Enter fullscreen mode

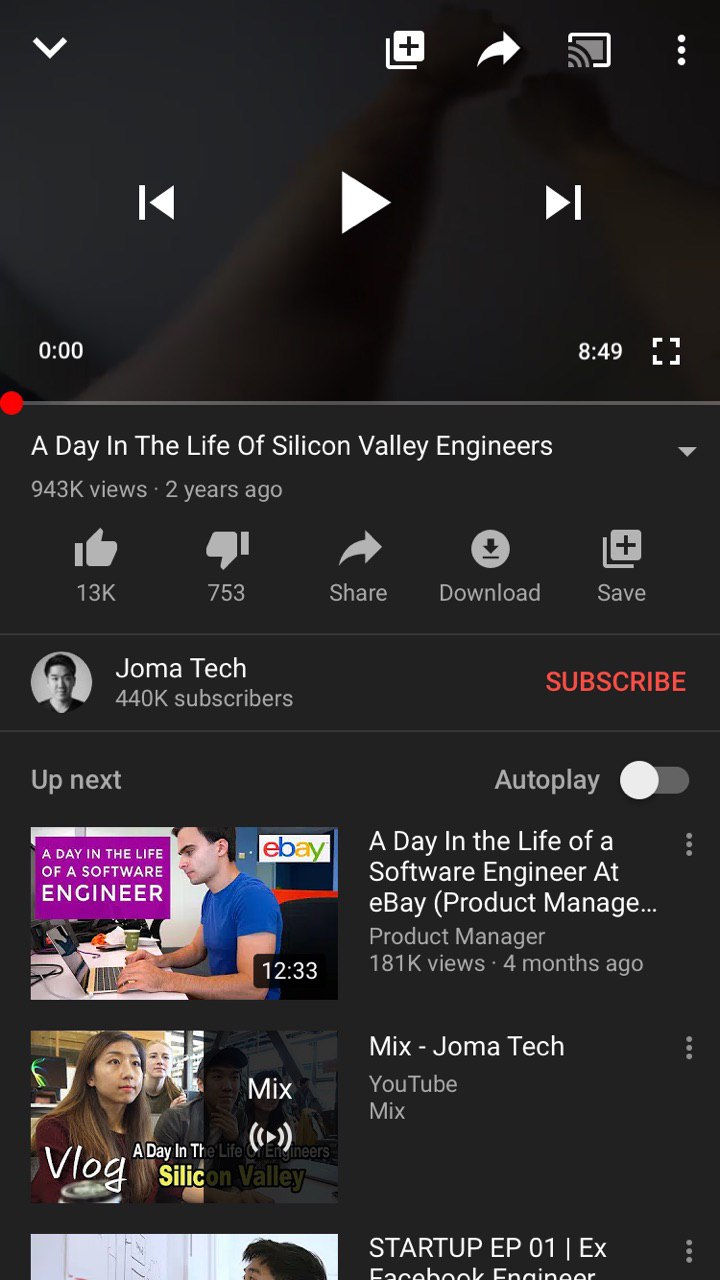point(666,351)
